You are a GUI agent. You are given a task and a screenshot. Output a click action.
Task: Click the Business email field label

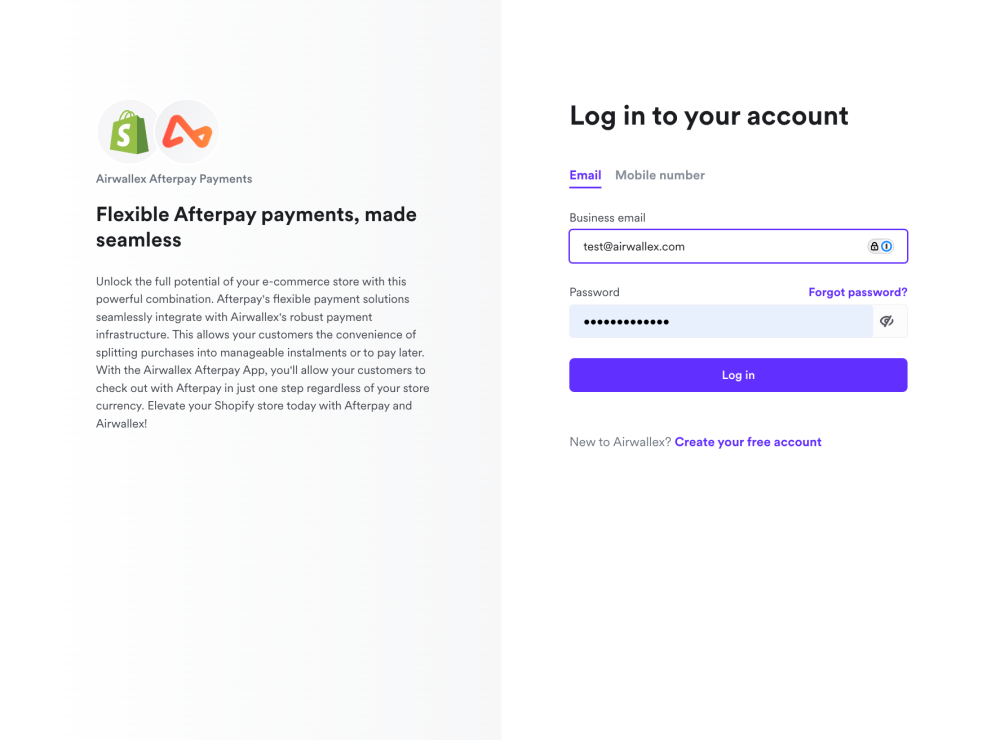[607, 217]
